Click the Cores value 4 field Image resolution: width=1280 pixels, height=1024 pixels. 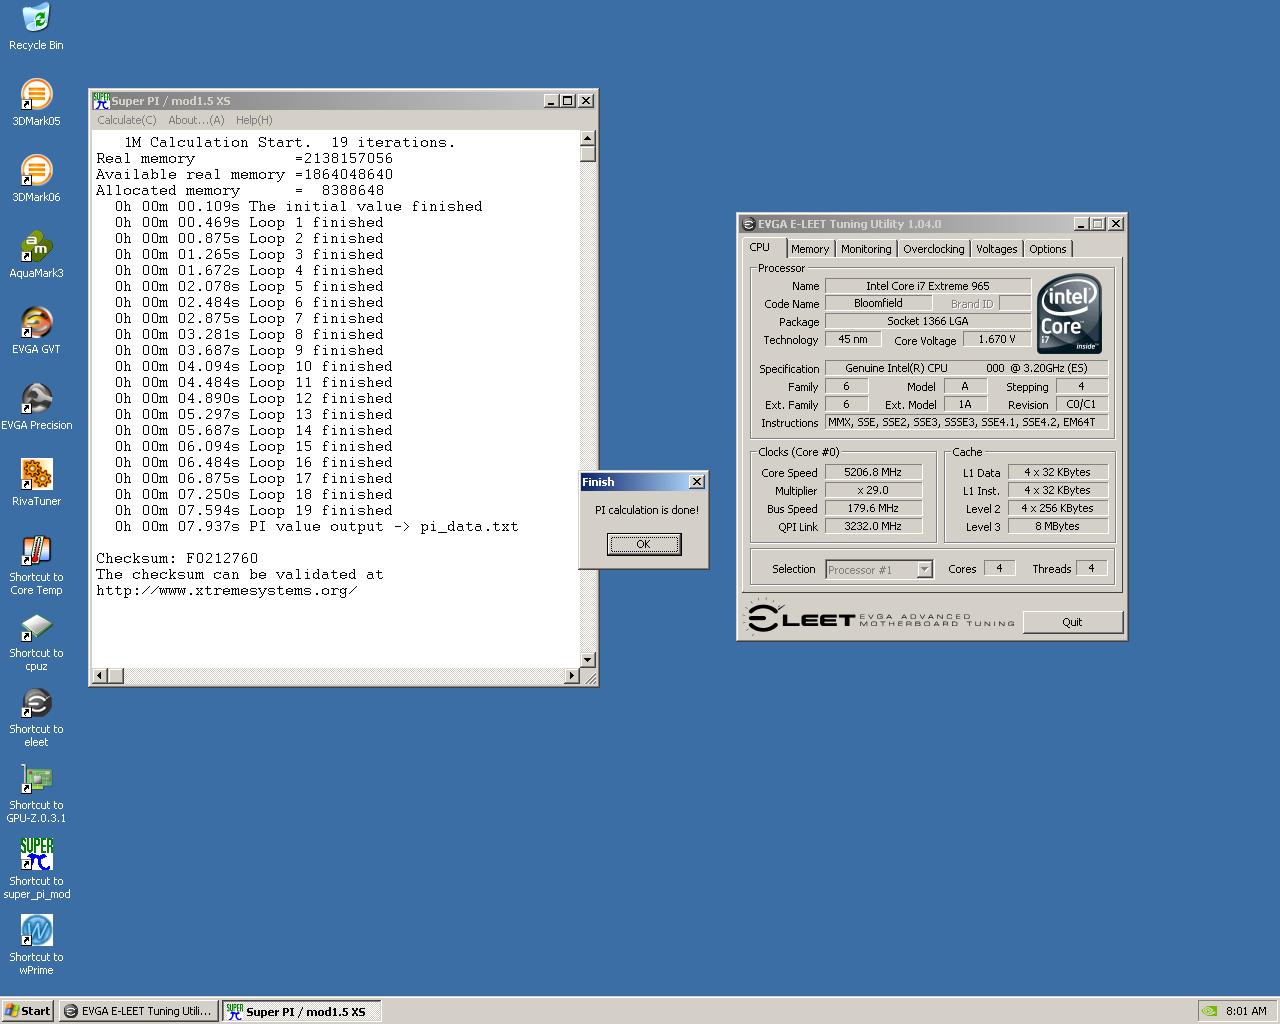click(x=998, y=569)
